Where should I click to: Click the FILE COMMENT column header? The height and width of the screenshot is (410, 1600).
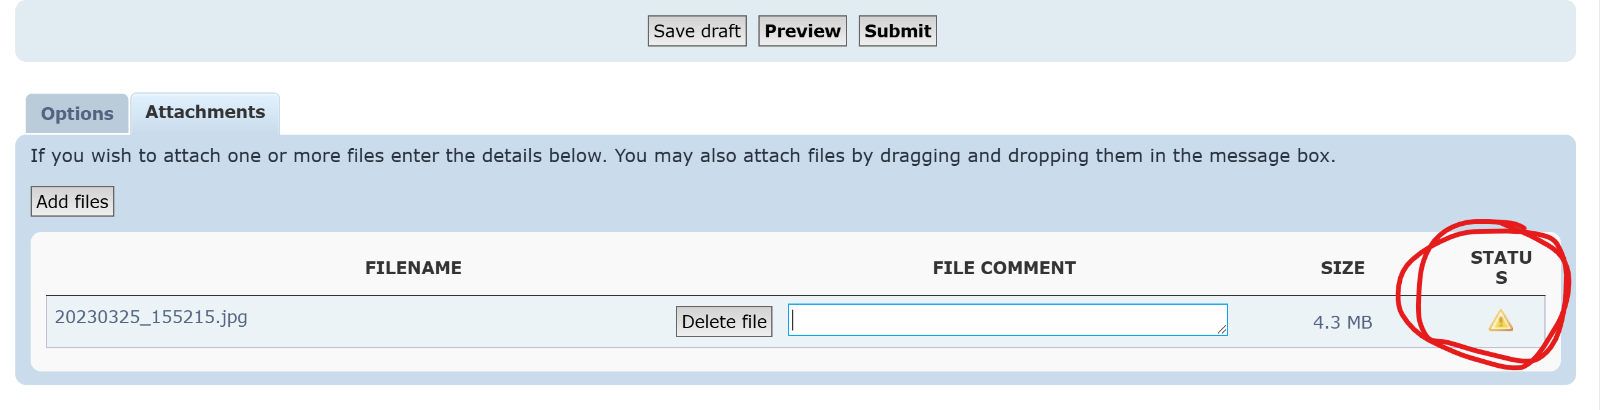click(x=1004, y=268)
